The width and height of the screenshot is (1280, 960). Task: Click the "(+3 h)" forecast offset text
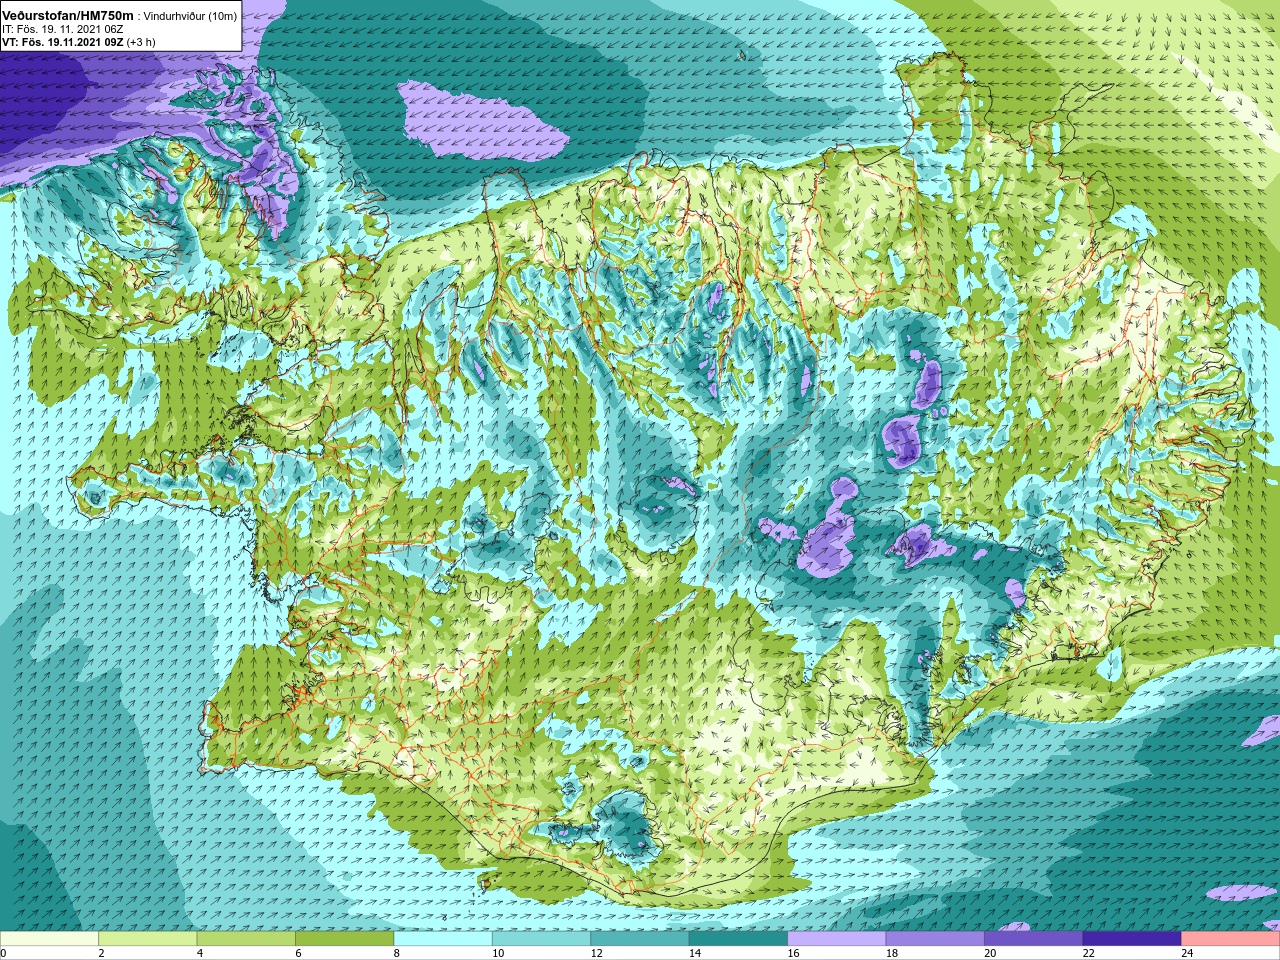pyautogui.click(x=141, y=42)
